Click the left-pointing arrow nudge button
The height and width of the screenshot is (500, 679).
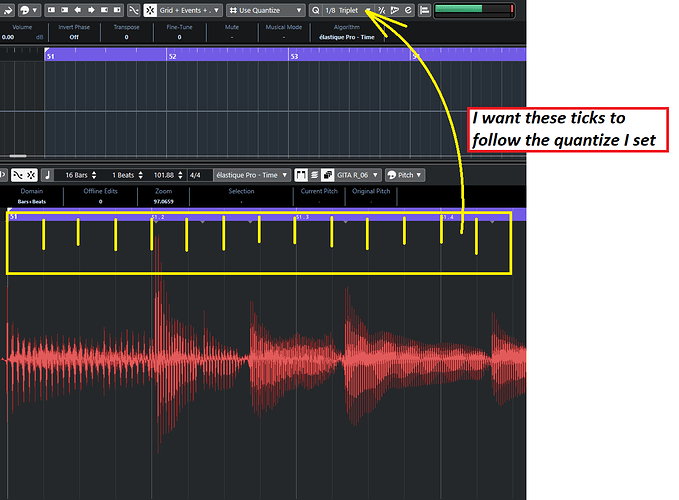click(78, 10)
